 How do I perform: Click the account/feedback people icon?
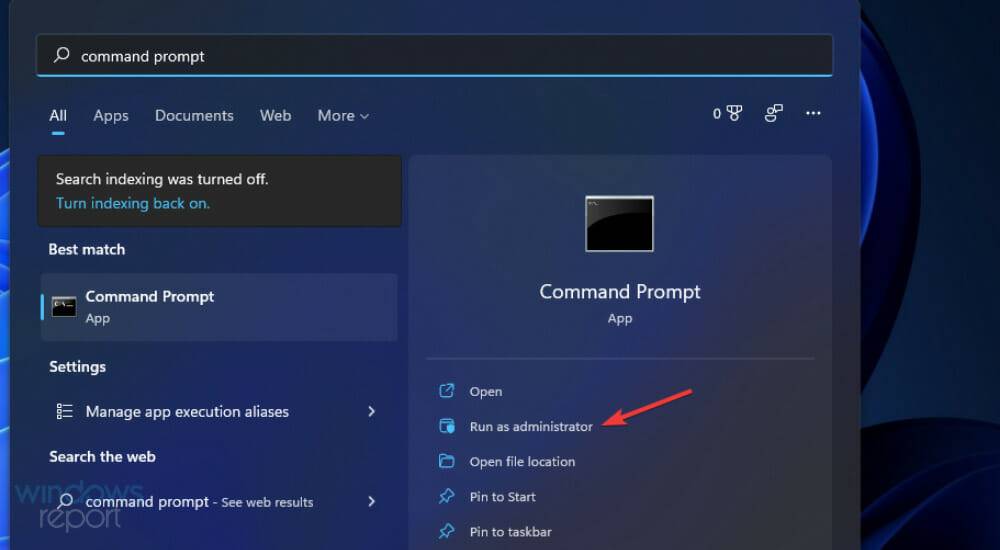774,114
